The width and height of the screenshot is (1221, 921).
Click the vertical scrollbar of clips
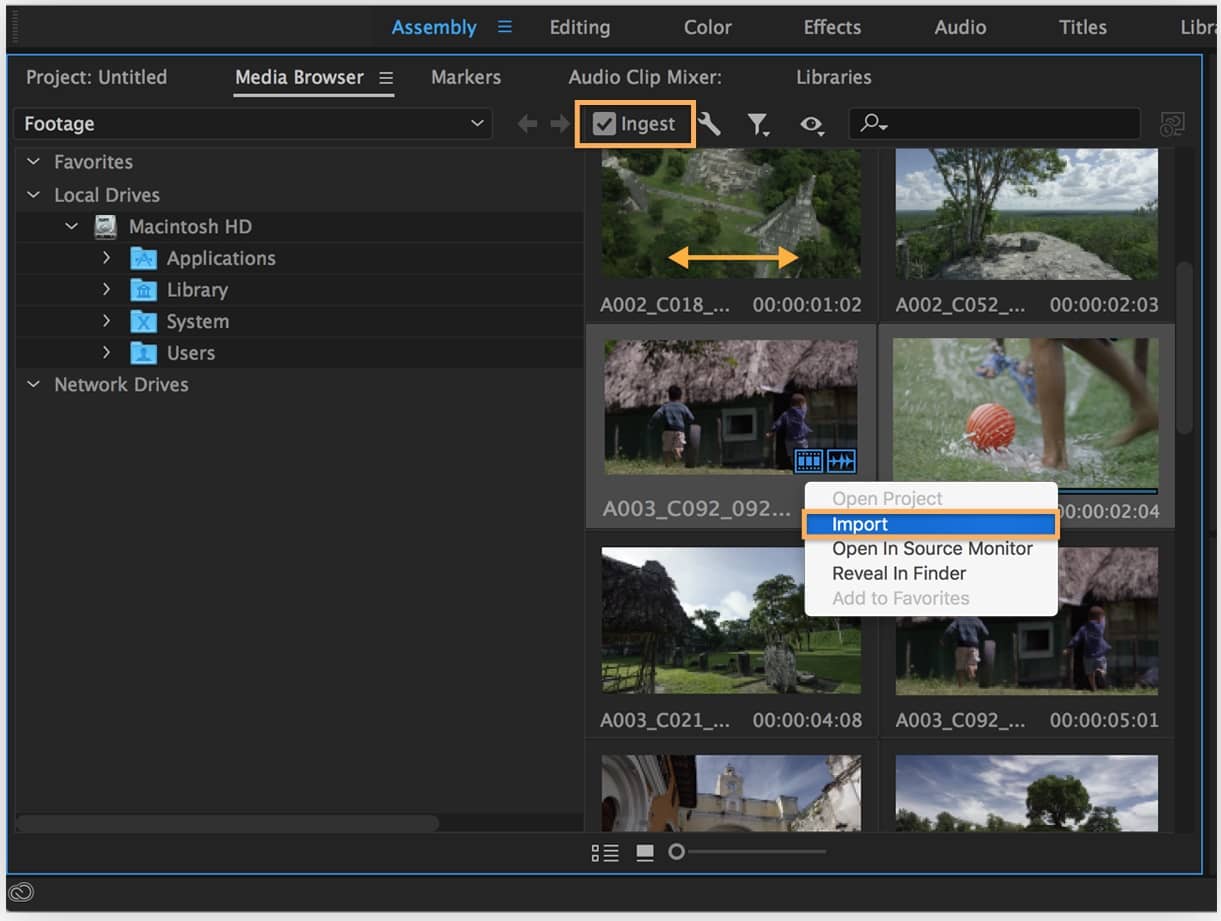click(1184, 347)
